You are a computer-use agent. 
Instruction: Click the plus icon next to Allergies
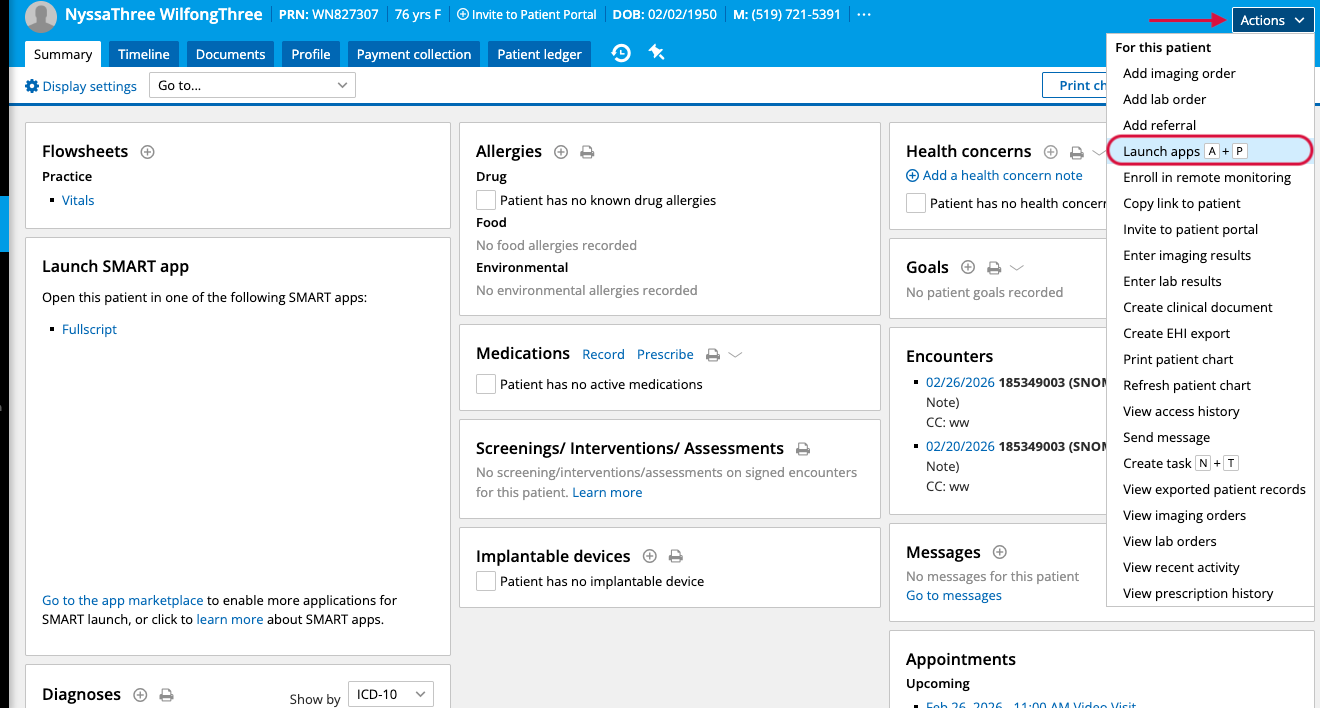point(561,152)
